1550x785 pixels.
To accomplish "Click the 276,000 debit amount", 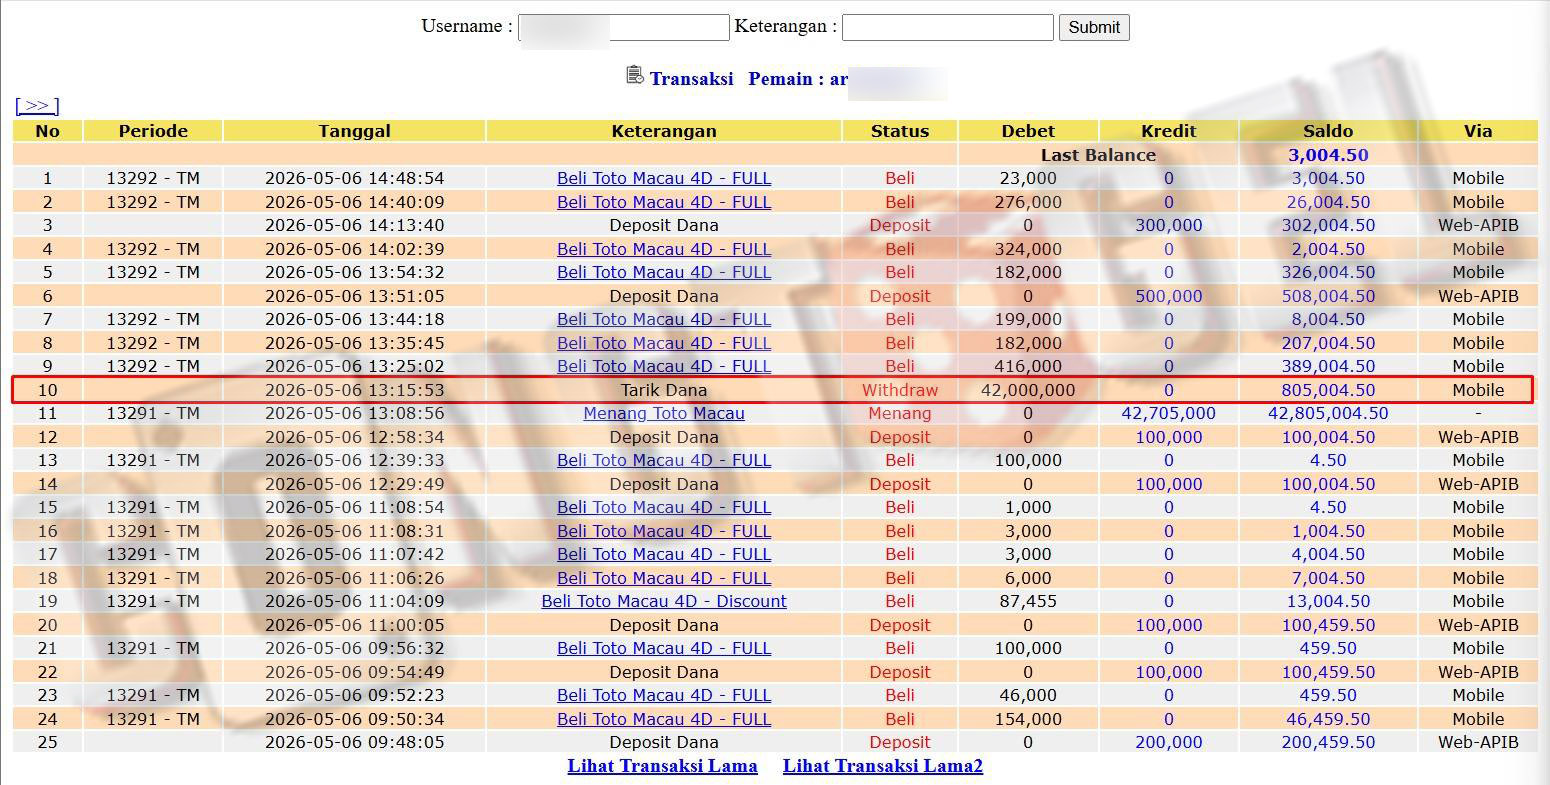I will pyautogui.click(x=1028, y=202).
